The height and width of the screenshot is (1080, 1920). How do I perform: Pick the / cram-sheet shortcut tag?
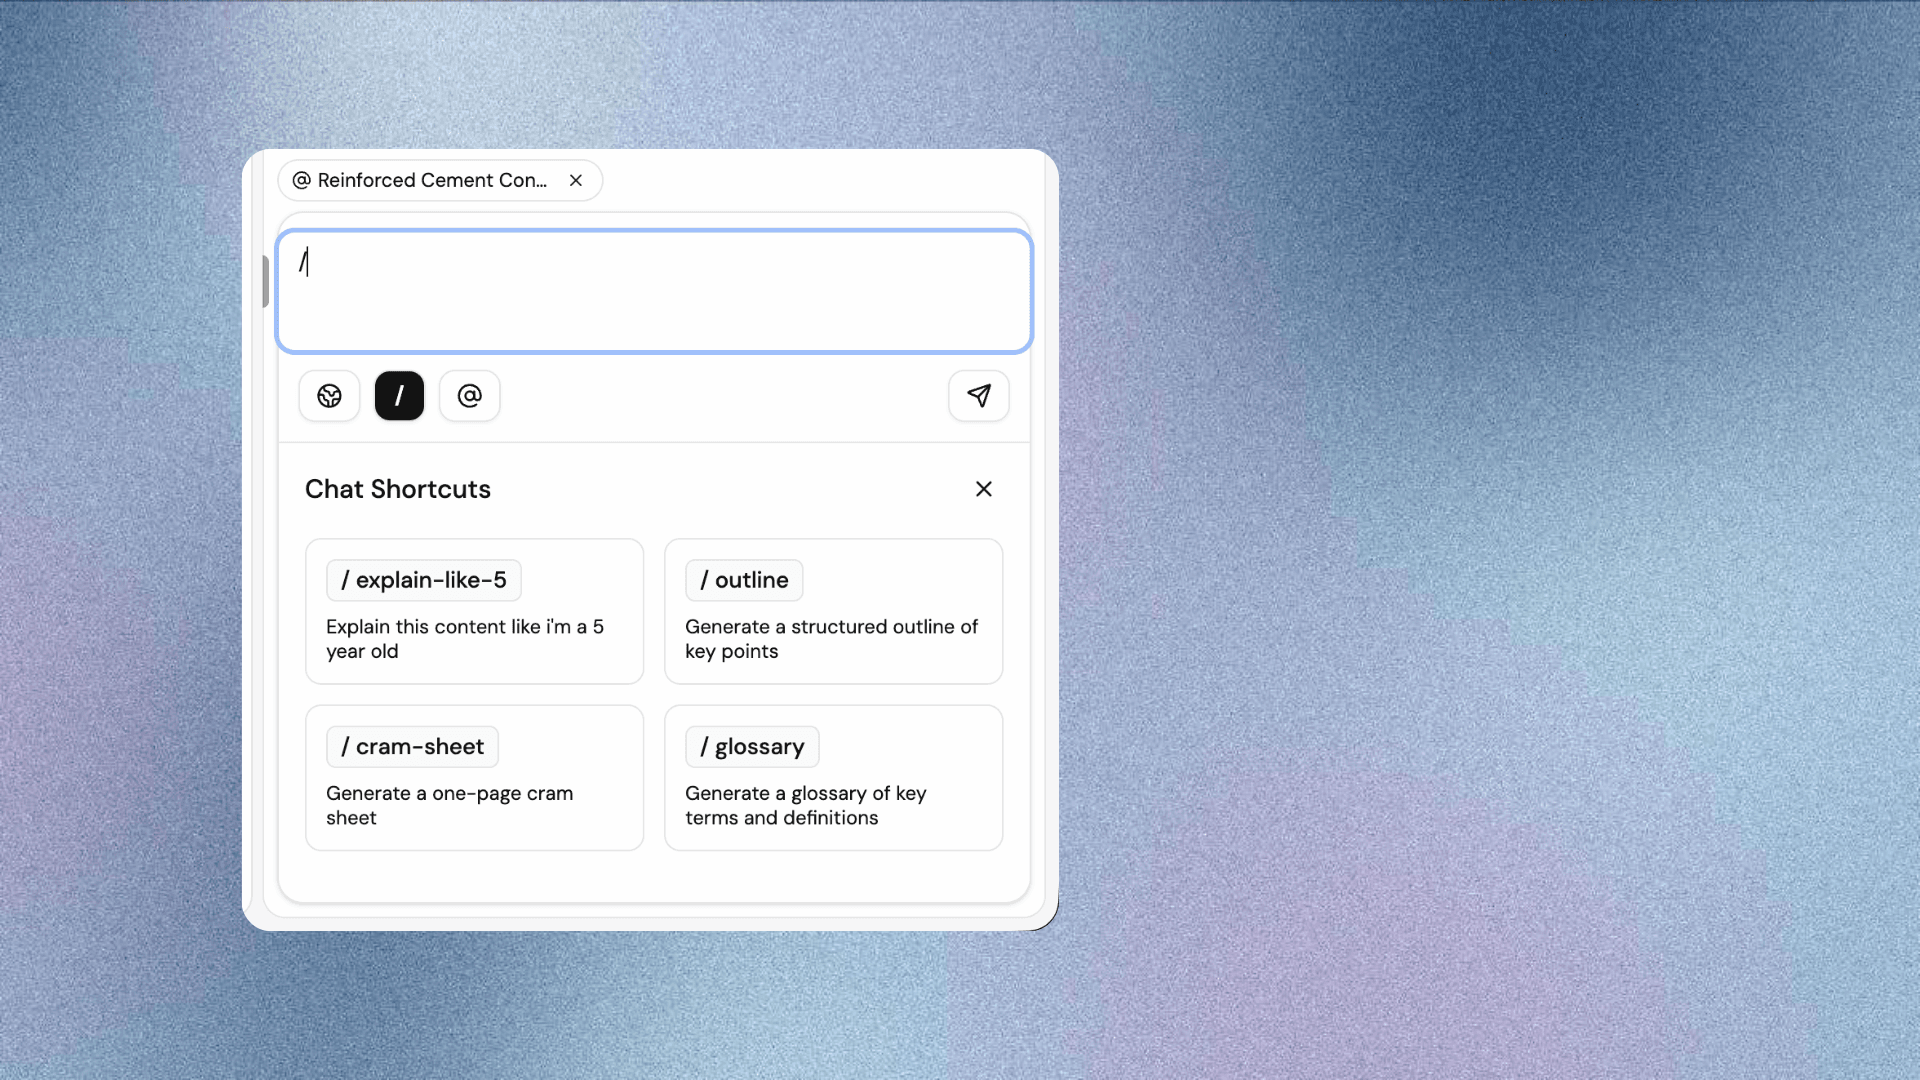click(x=412, y=747)
